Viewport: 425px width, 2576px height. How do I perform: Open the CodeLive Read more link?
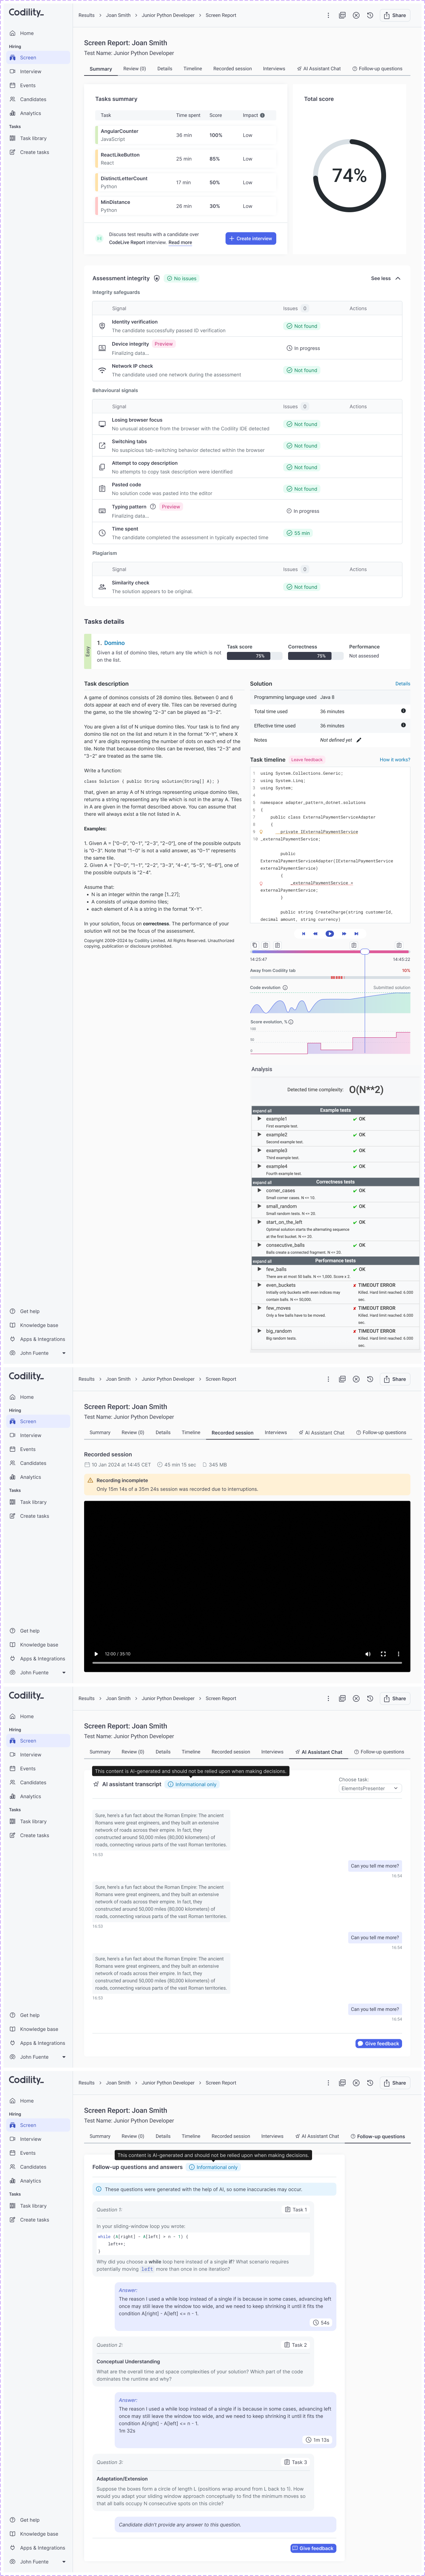coord(180,242)
